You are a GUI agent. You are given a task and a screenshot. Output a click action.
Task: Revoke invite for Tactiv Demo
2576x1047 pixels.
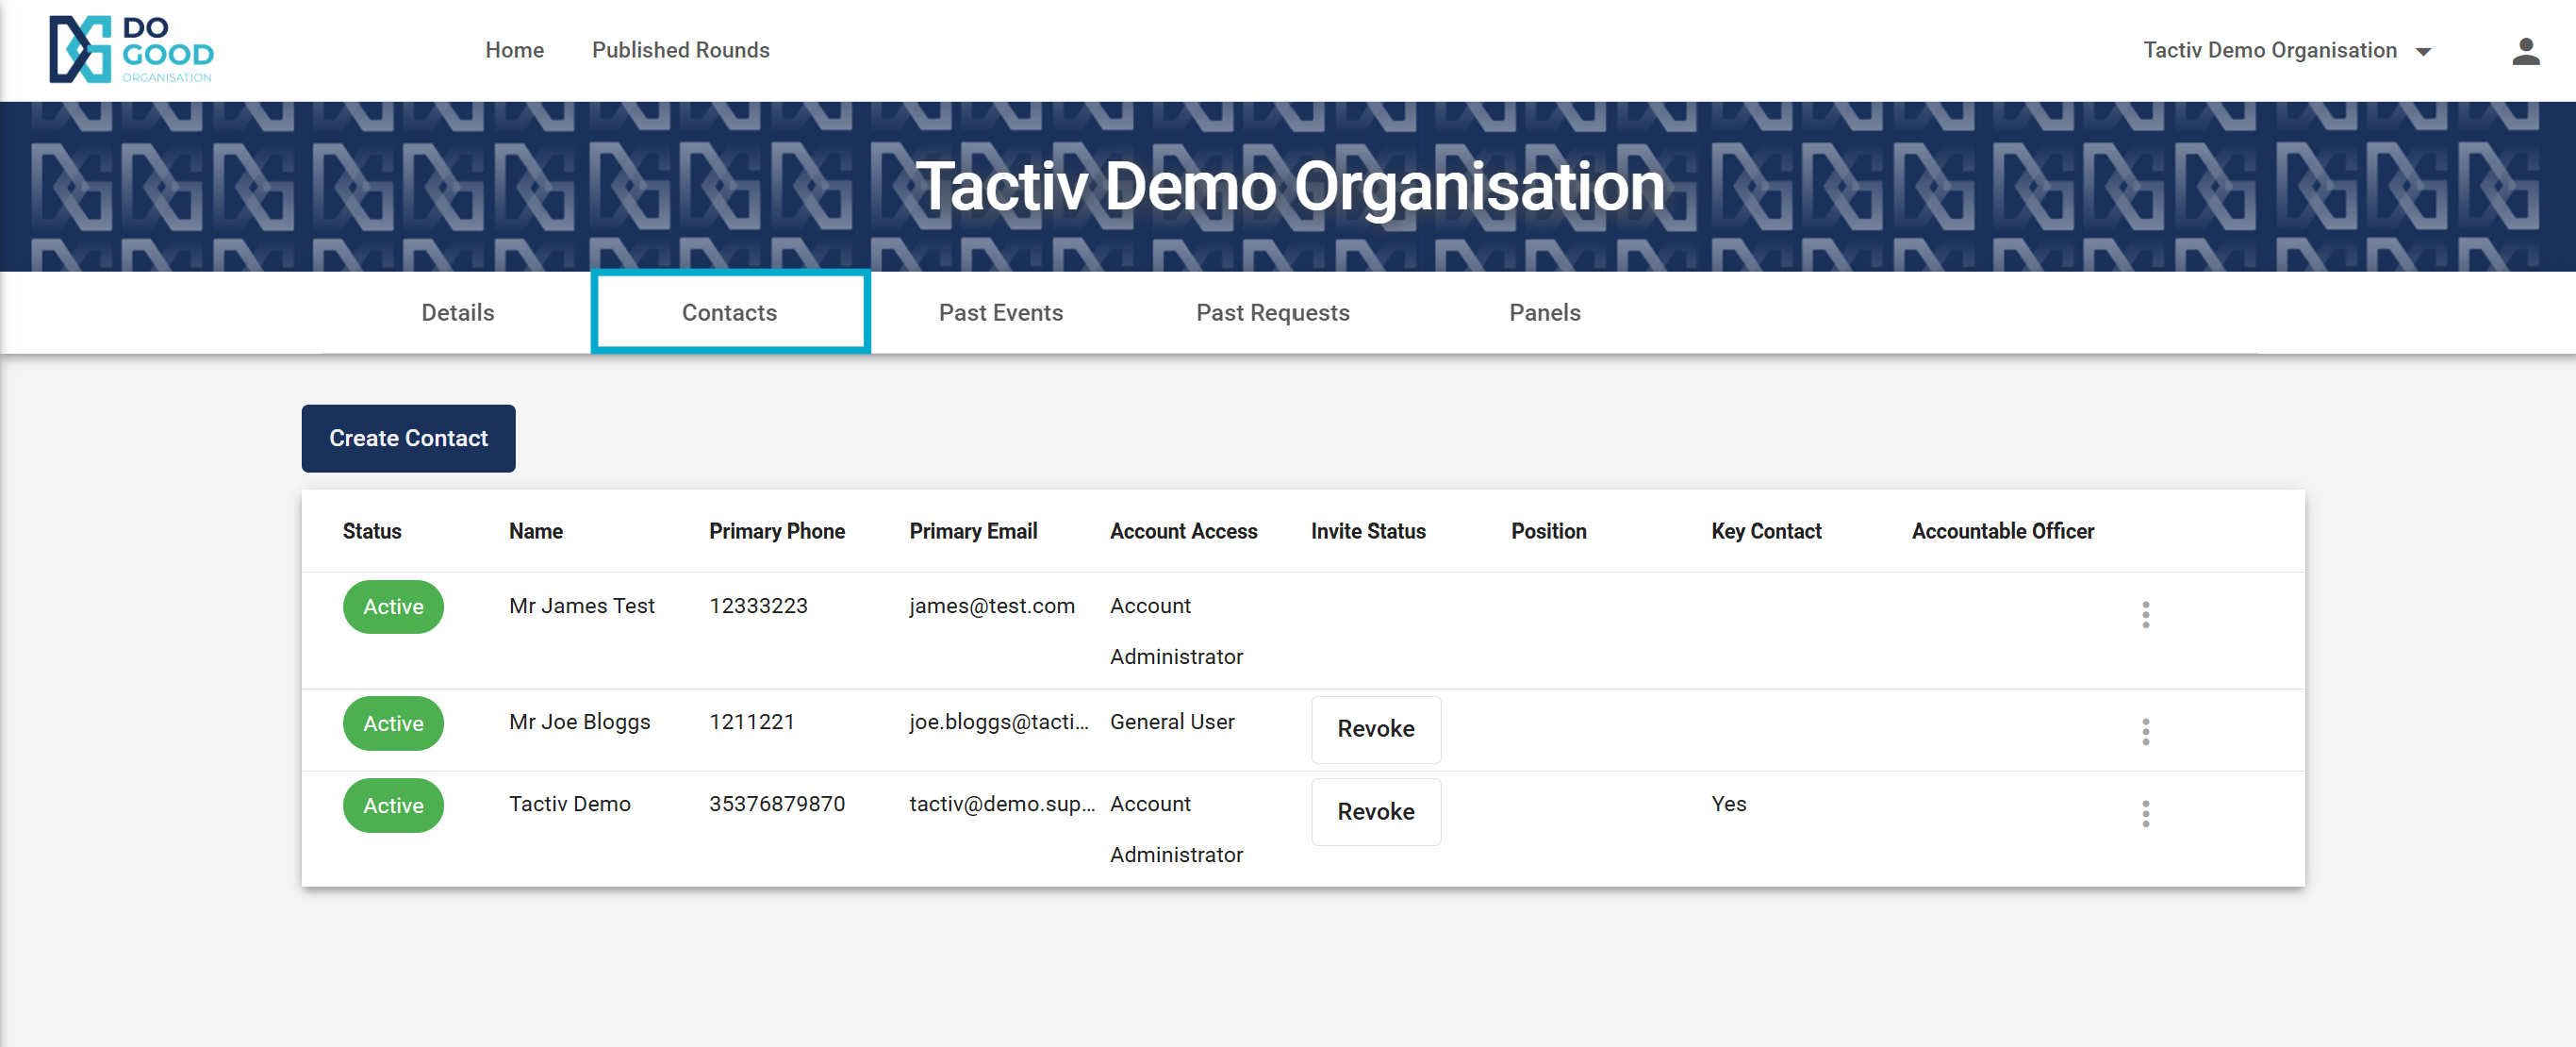[1375, 811]
